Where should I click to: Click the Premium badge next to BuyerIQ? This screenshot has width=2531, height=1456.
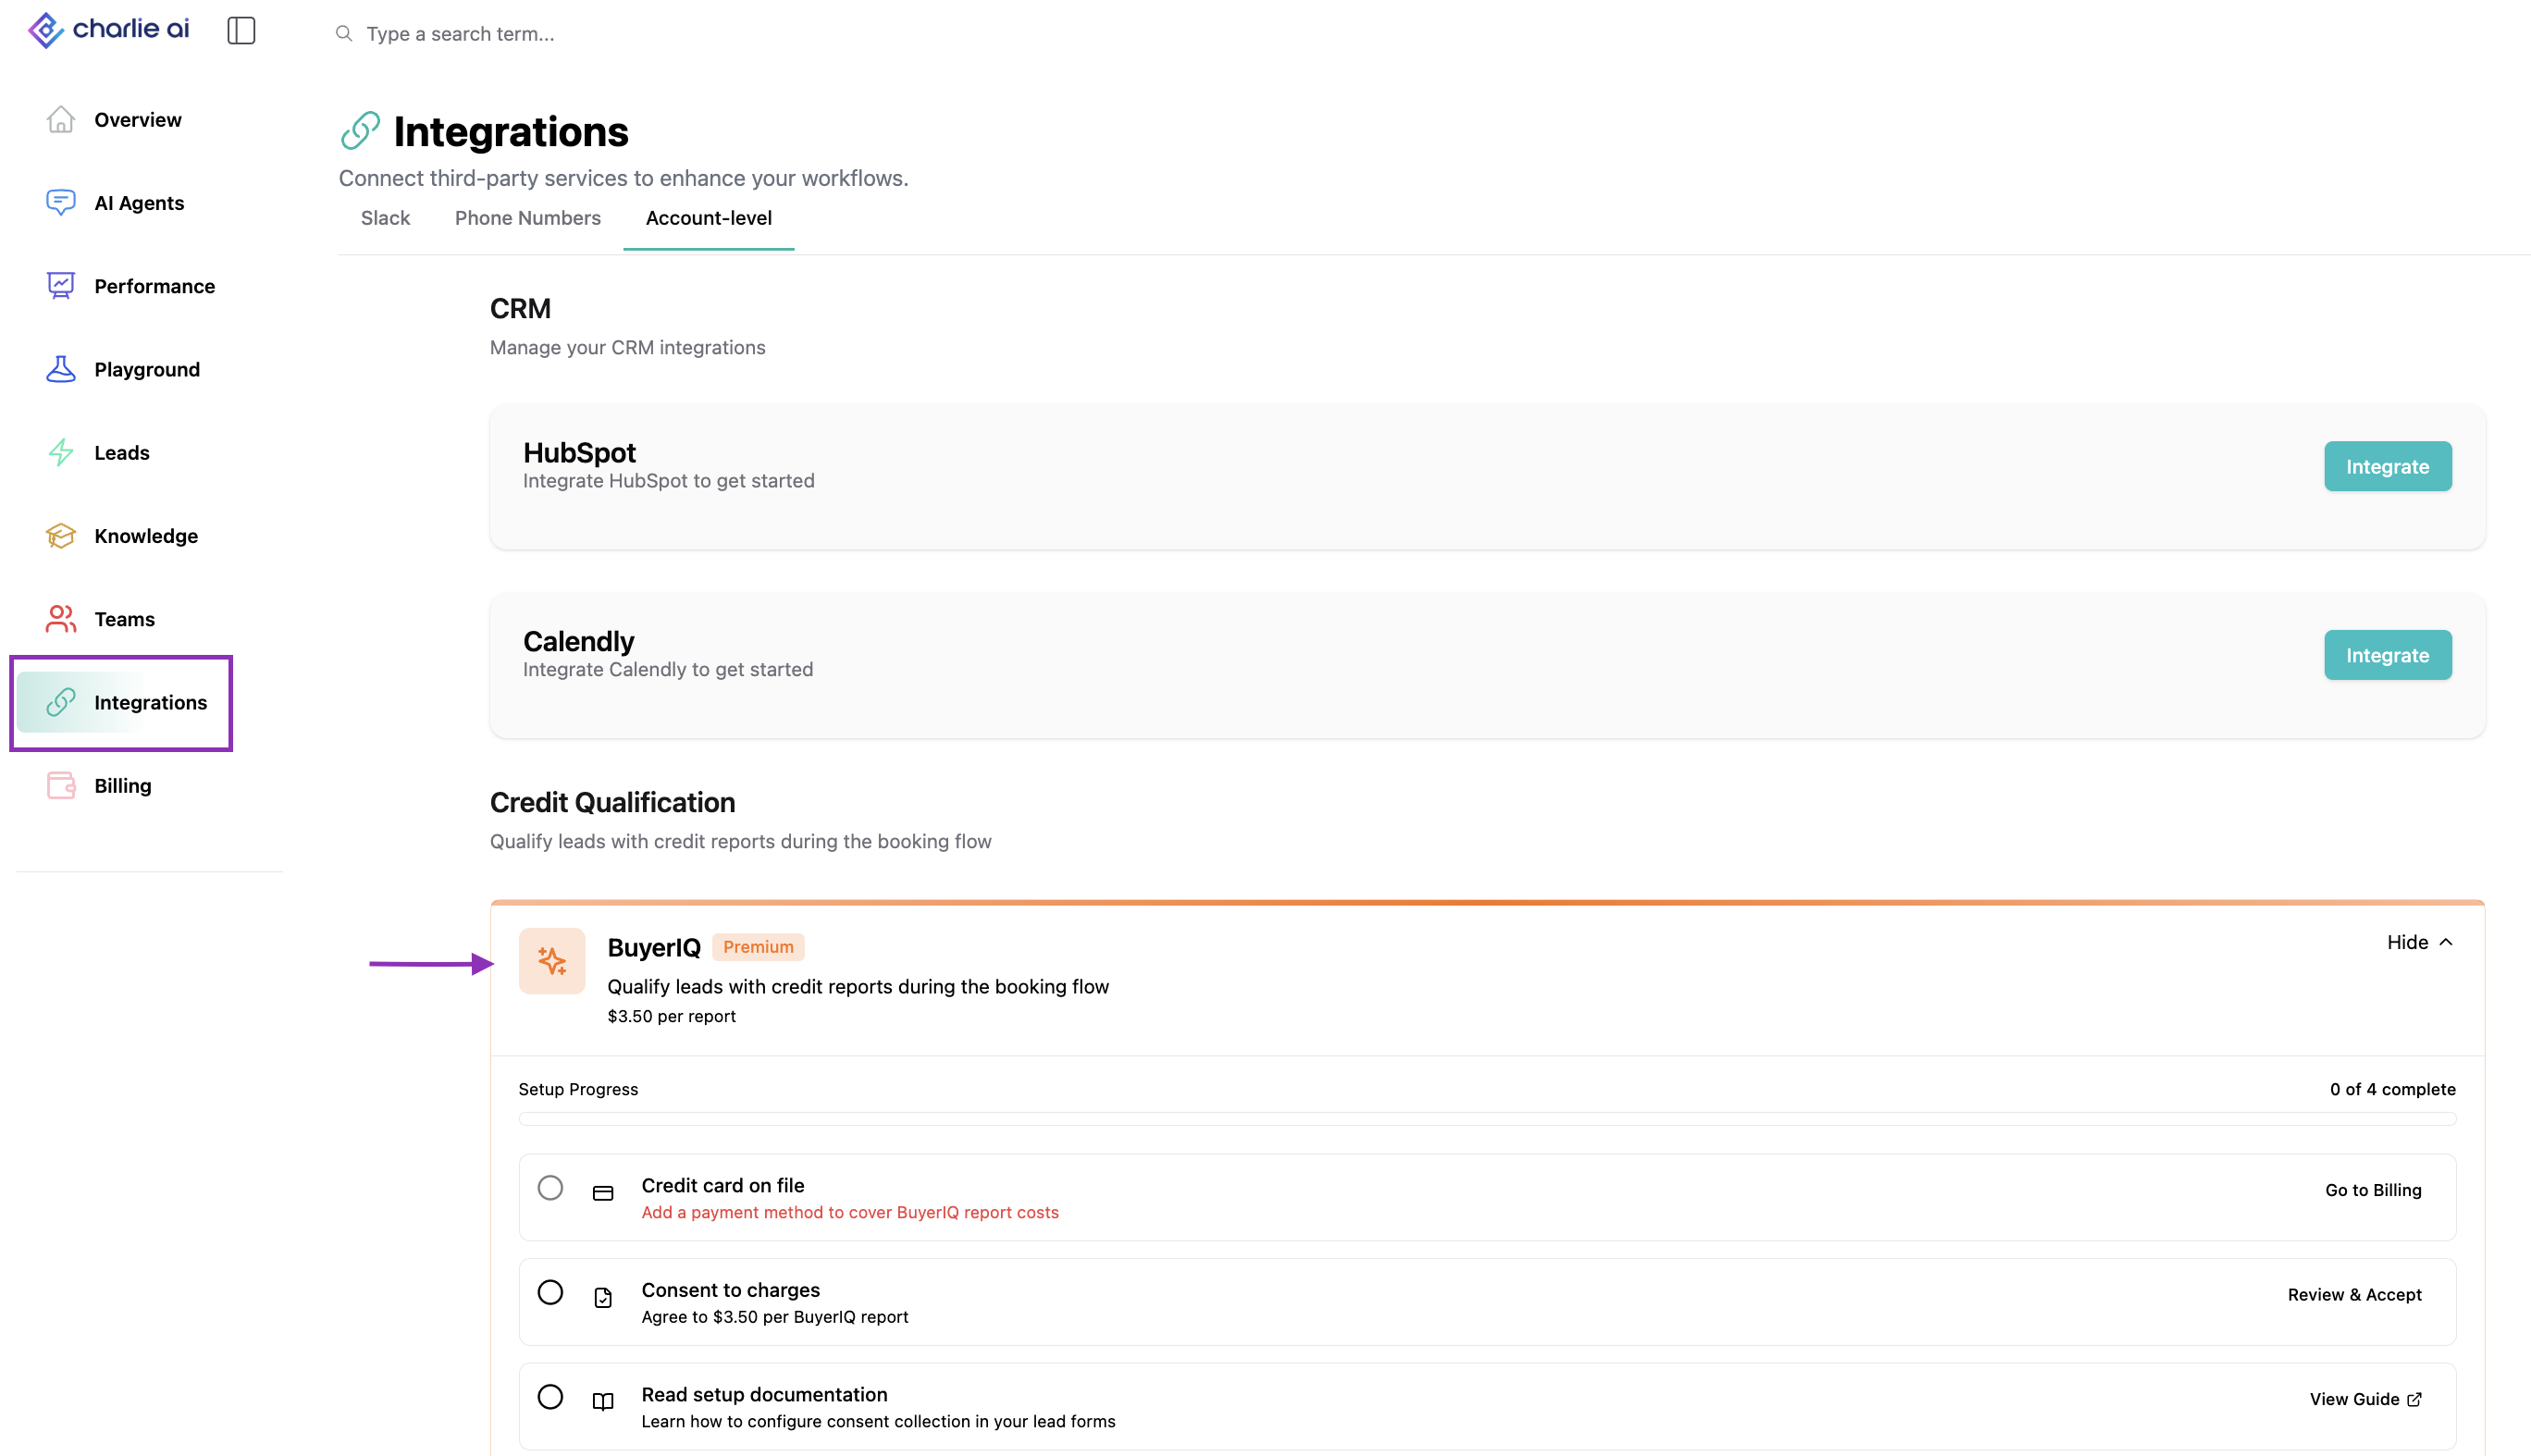click(x=758, y=947)
